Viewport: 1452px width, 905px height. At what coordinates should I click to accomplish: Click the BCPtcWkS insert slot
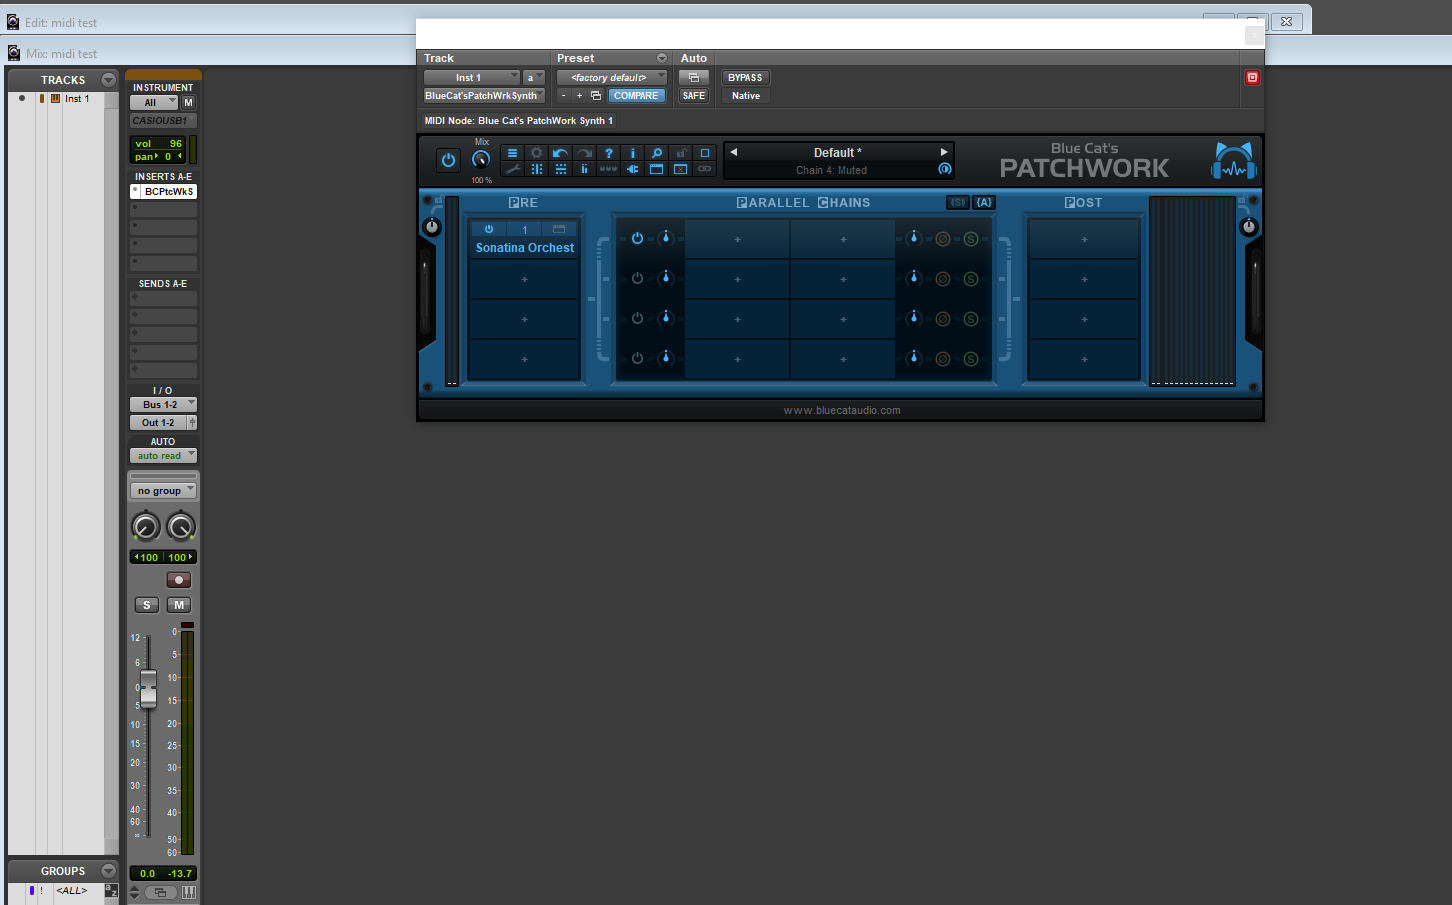(x=163, y=191)
